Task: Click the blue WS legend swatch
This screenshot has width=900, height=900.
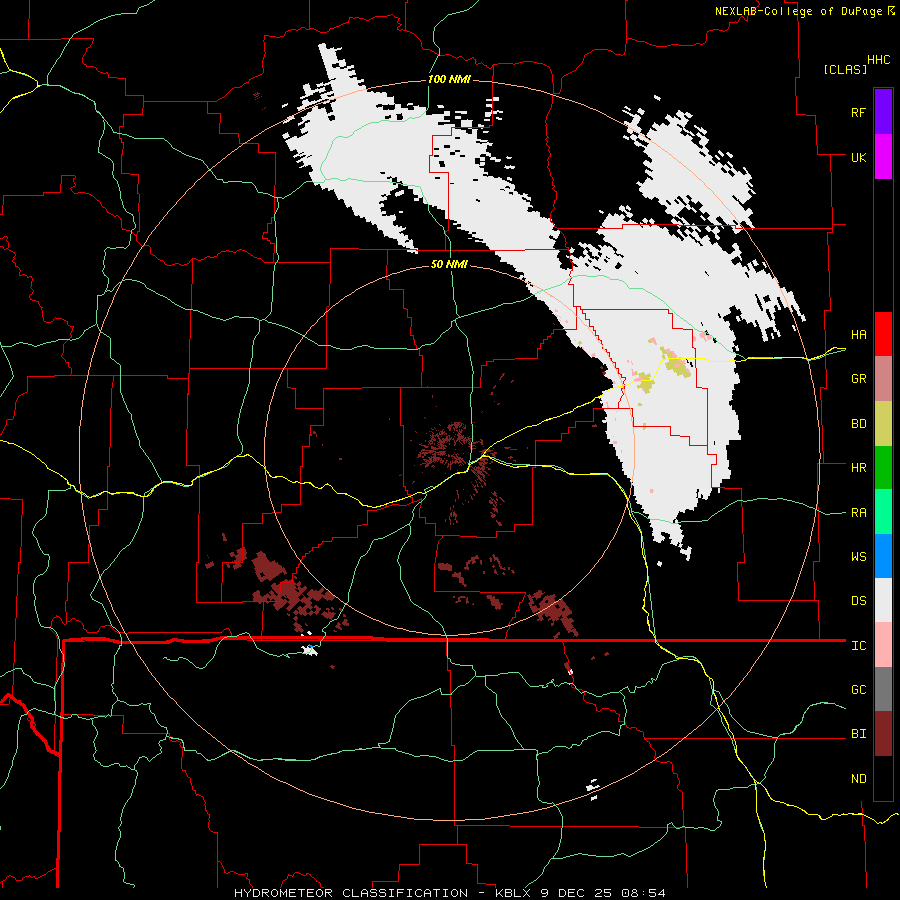Action: pos(883,556)
